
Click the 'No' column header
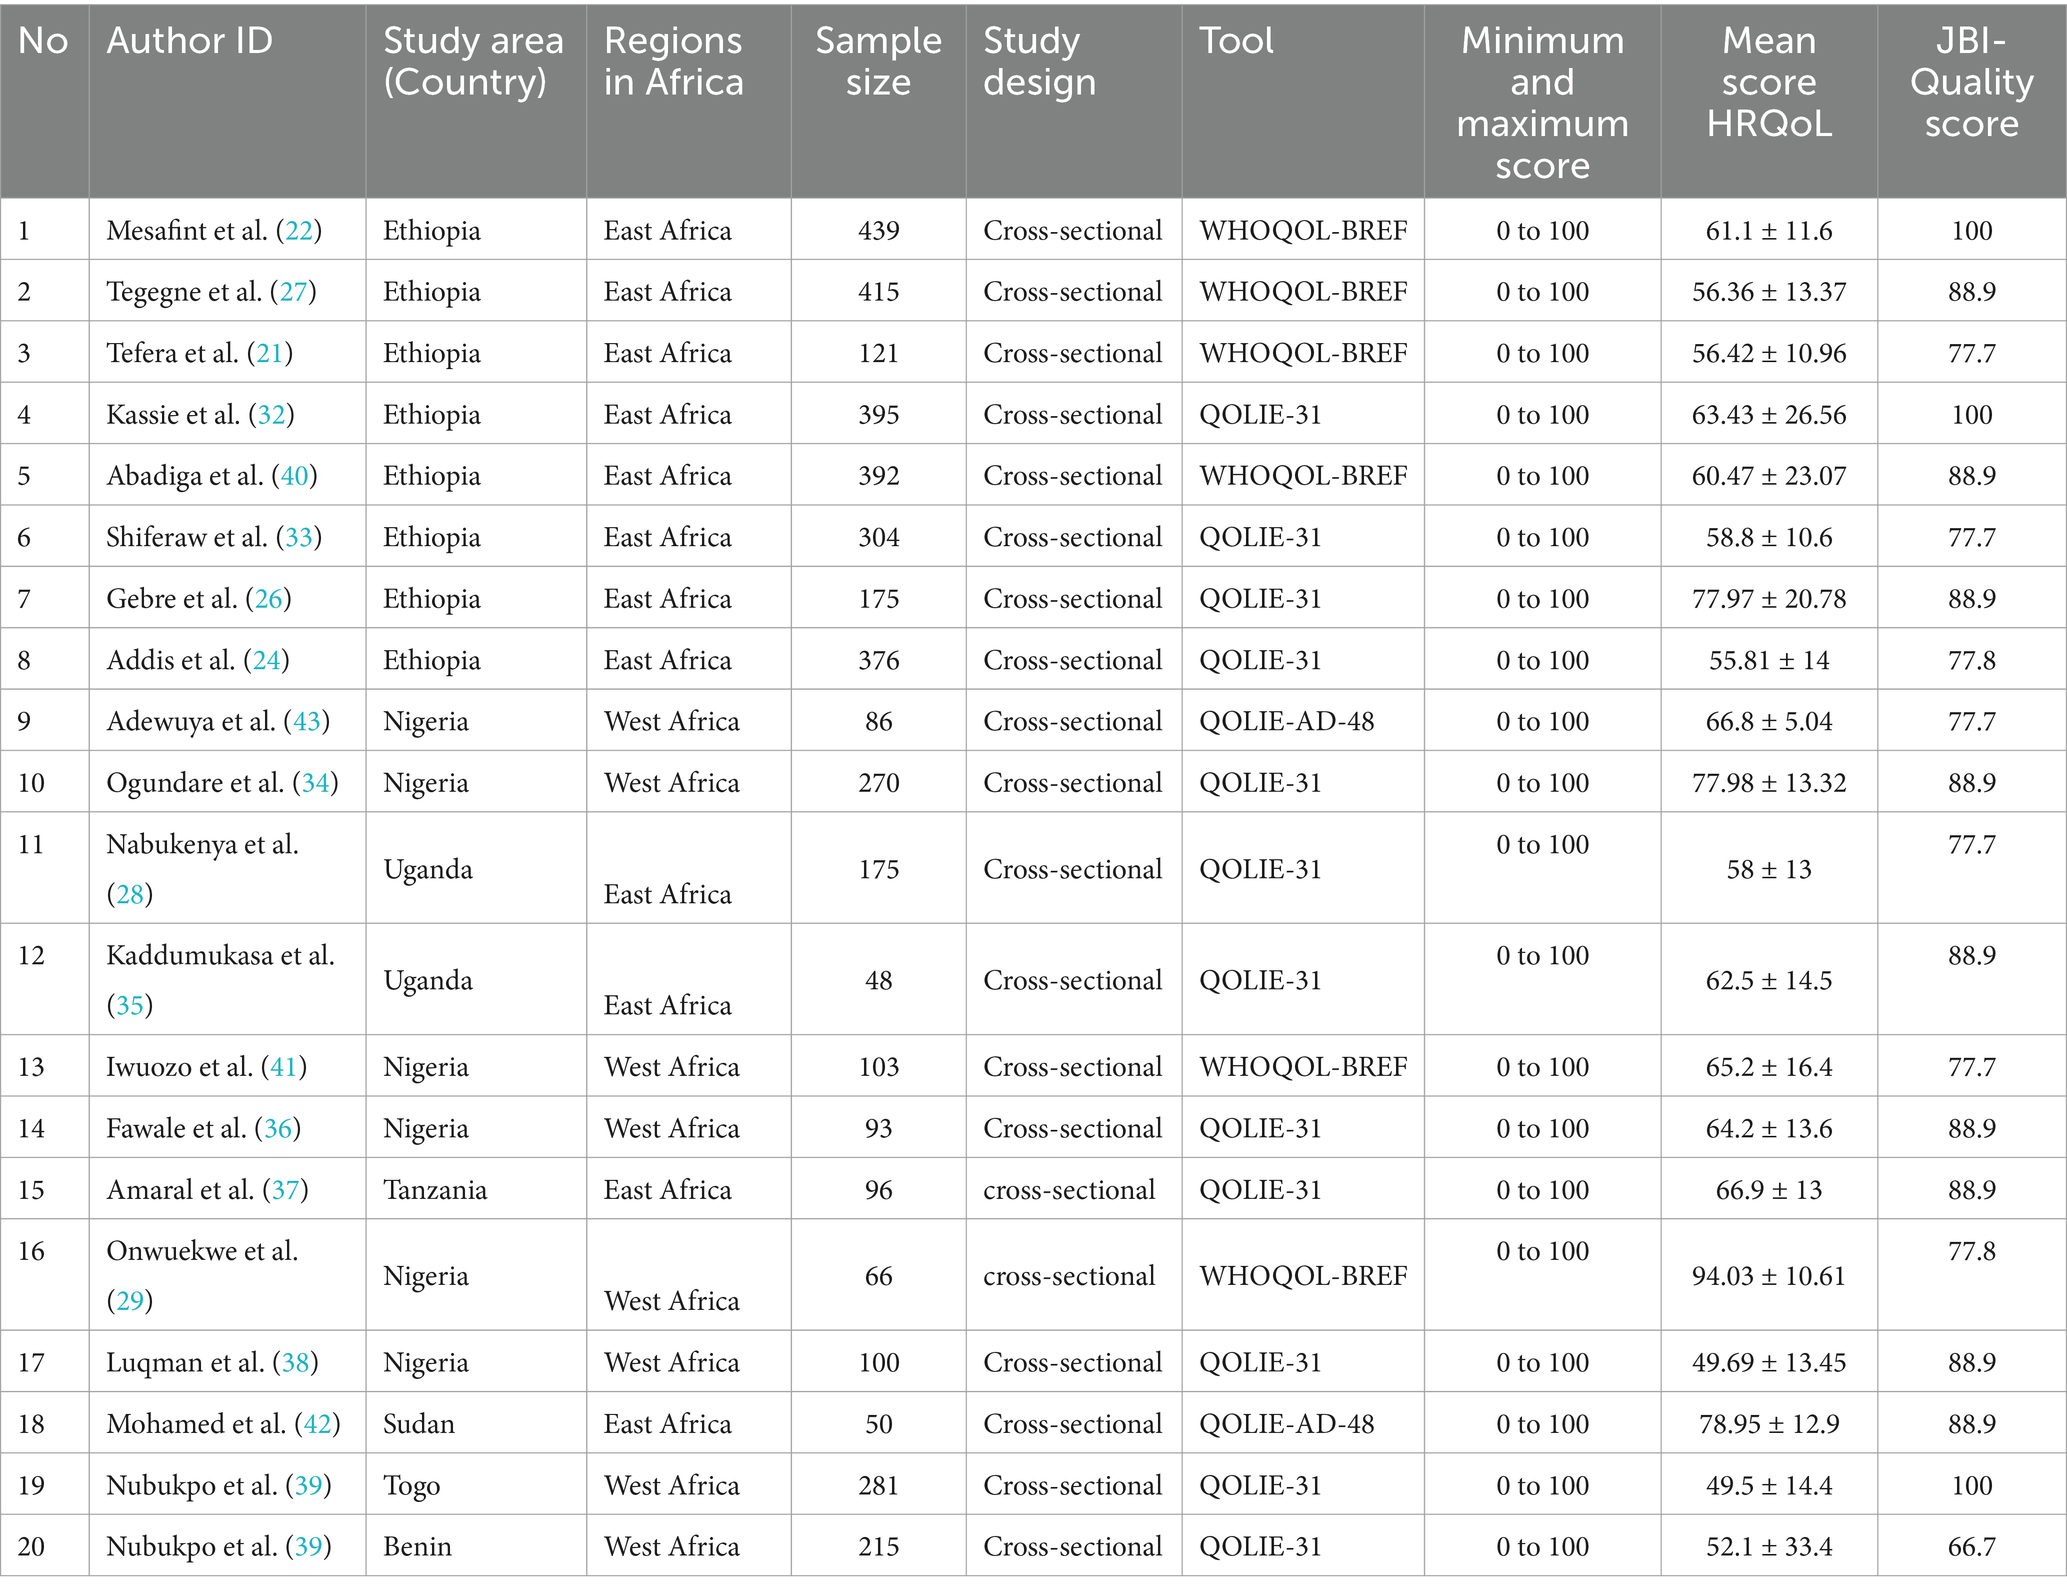pyautogui.click(x=43, y=41)
